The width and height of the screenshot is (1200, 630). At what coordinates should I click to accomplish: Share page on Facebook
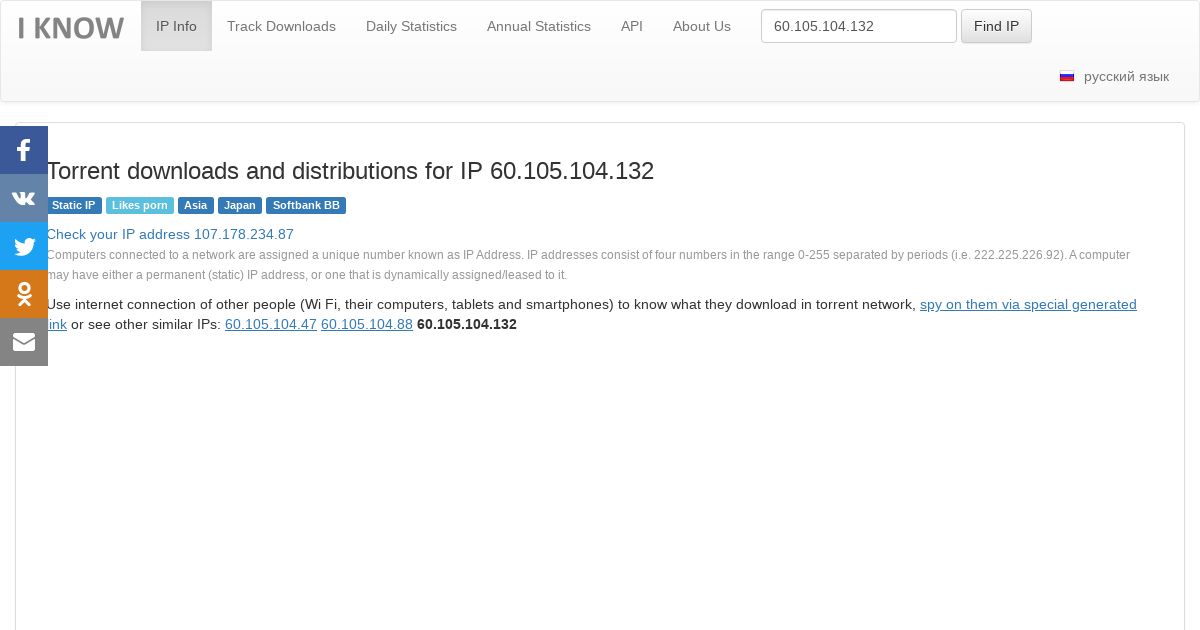[24, 150]
